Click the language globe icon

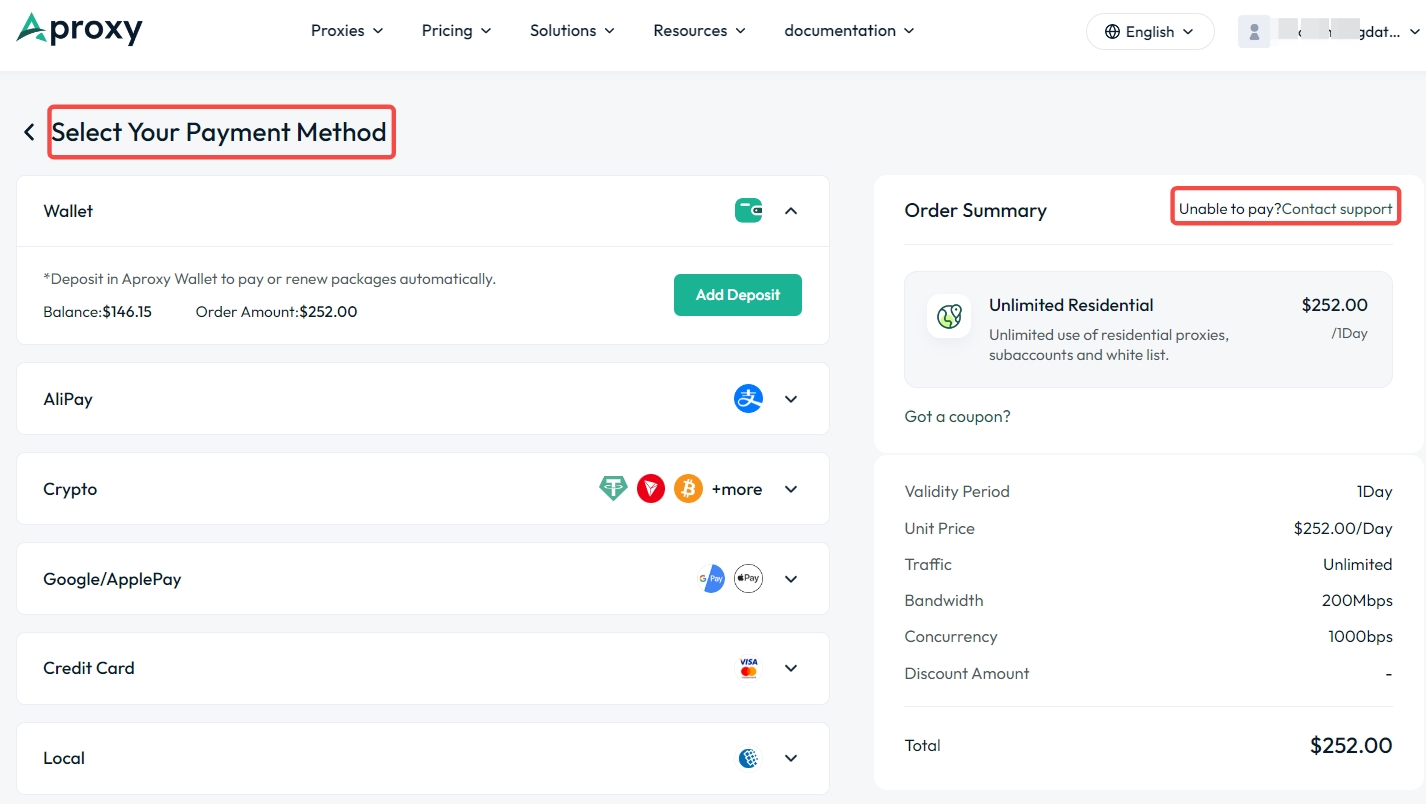click(x=1112, y=31)
